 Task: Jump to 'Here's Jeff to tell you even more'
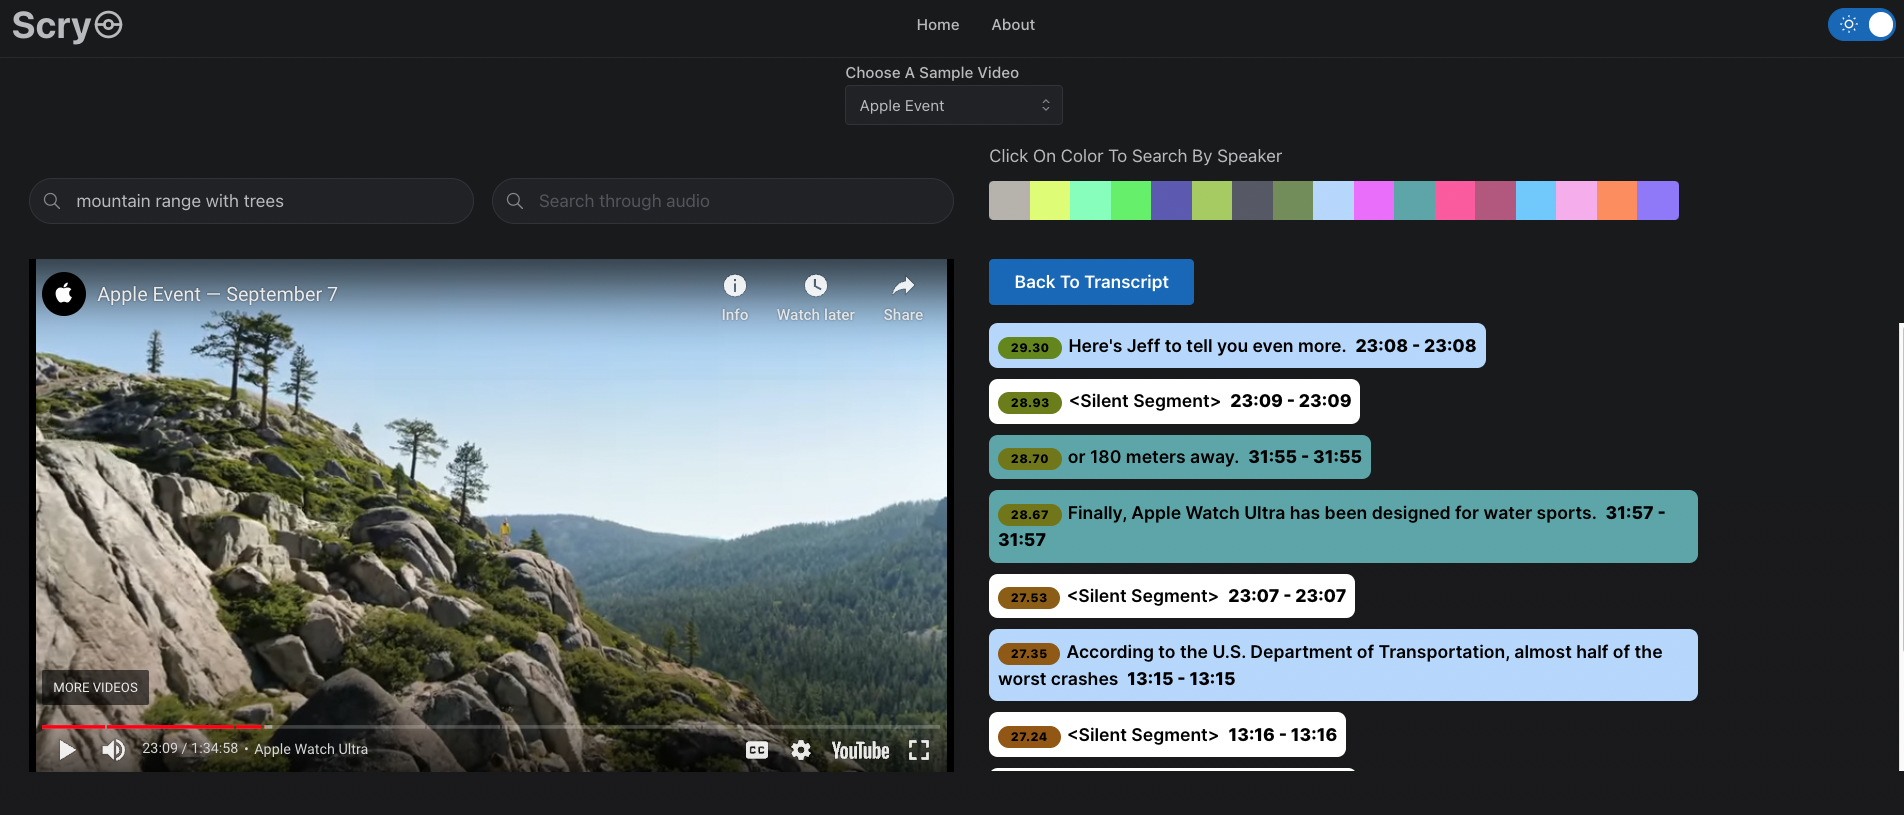click(x=1237, y=346)
